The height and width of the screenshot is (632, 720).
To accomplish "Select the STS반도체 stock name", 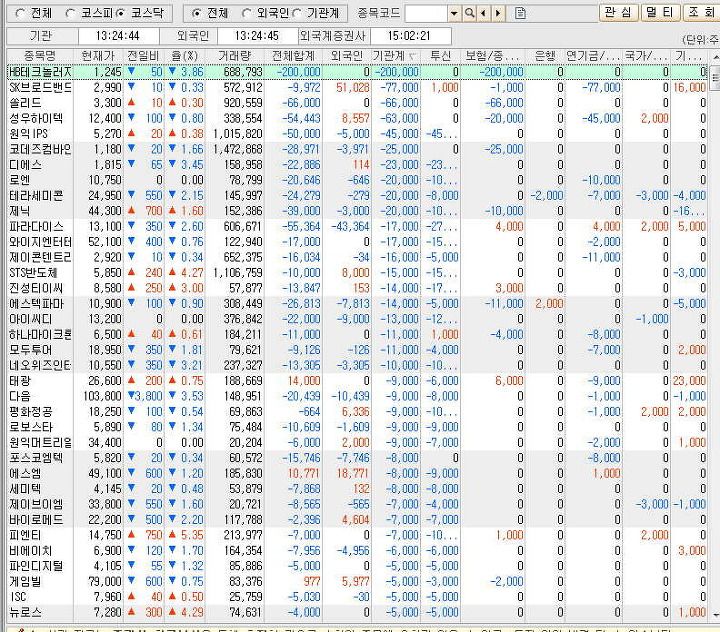I will (33, 273).
